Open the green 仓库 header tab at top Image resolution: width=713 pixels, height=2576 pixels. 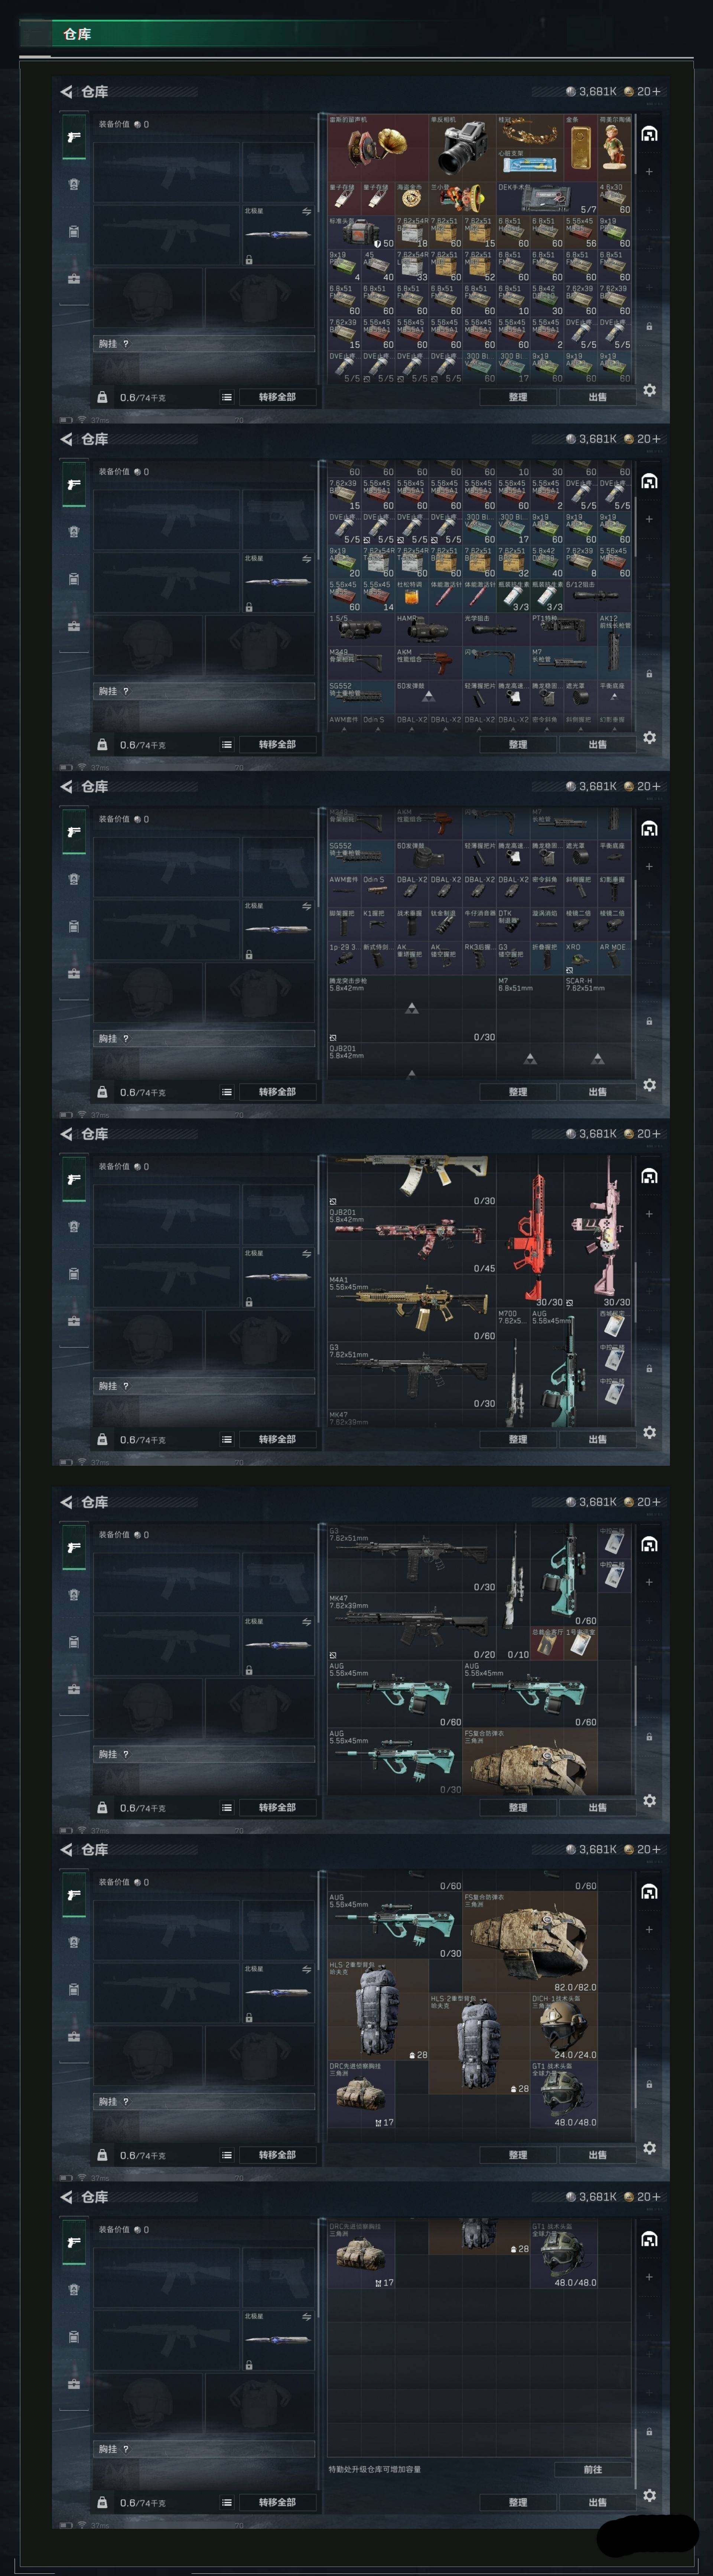77,34
